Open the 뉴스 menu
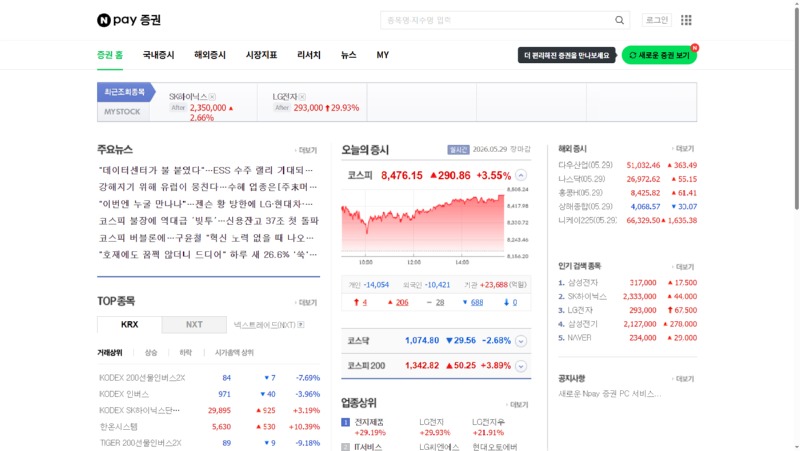The width and height of the screenshot is (800, 451). [x=348, y=55]
